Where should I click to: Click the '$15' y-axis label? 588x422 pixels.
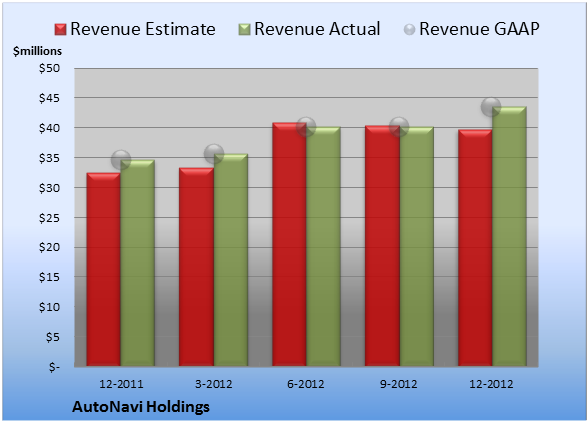50,277
